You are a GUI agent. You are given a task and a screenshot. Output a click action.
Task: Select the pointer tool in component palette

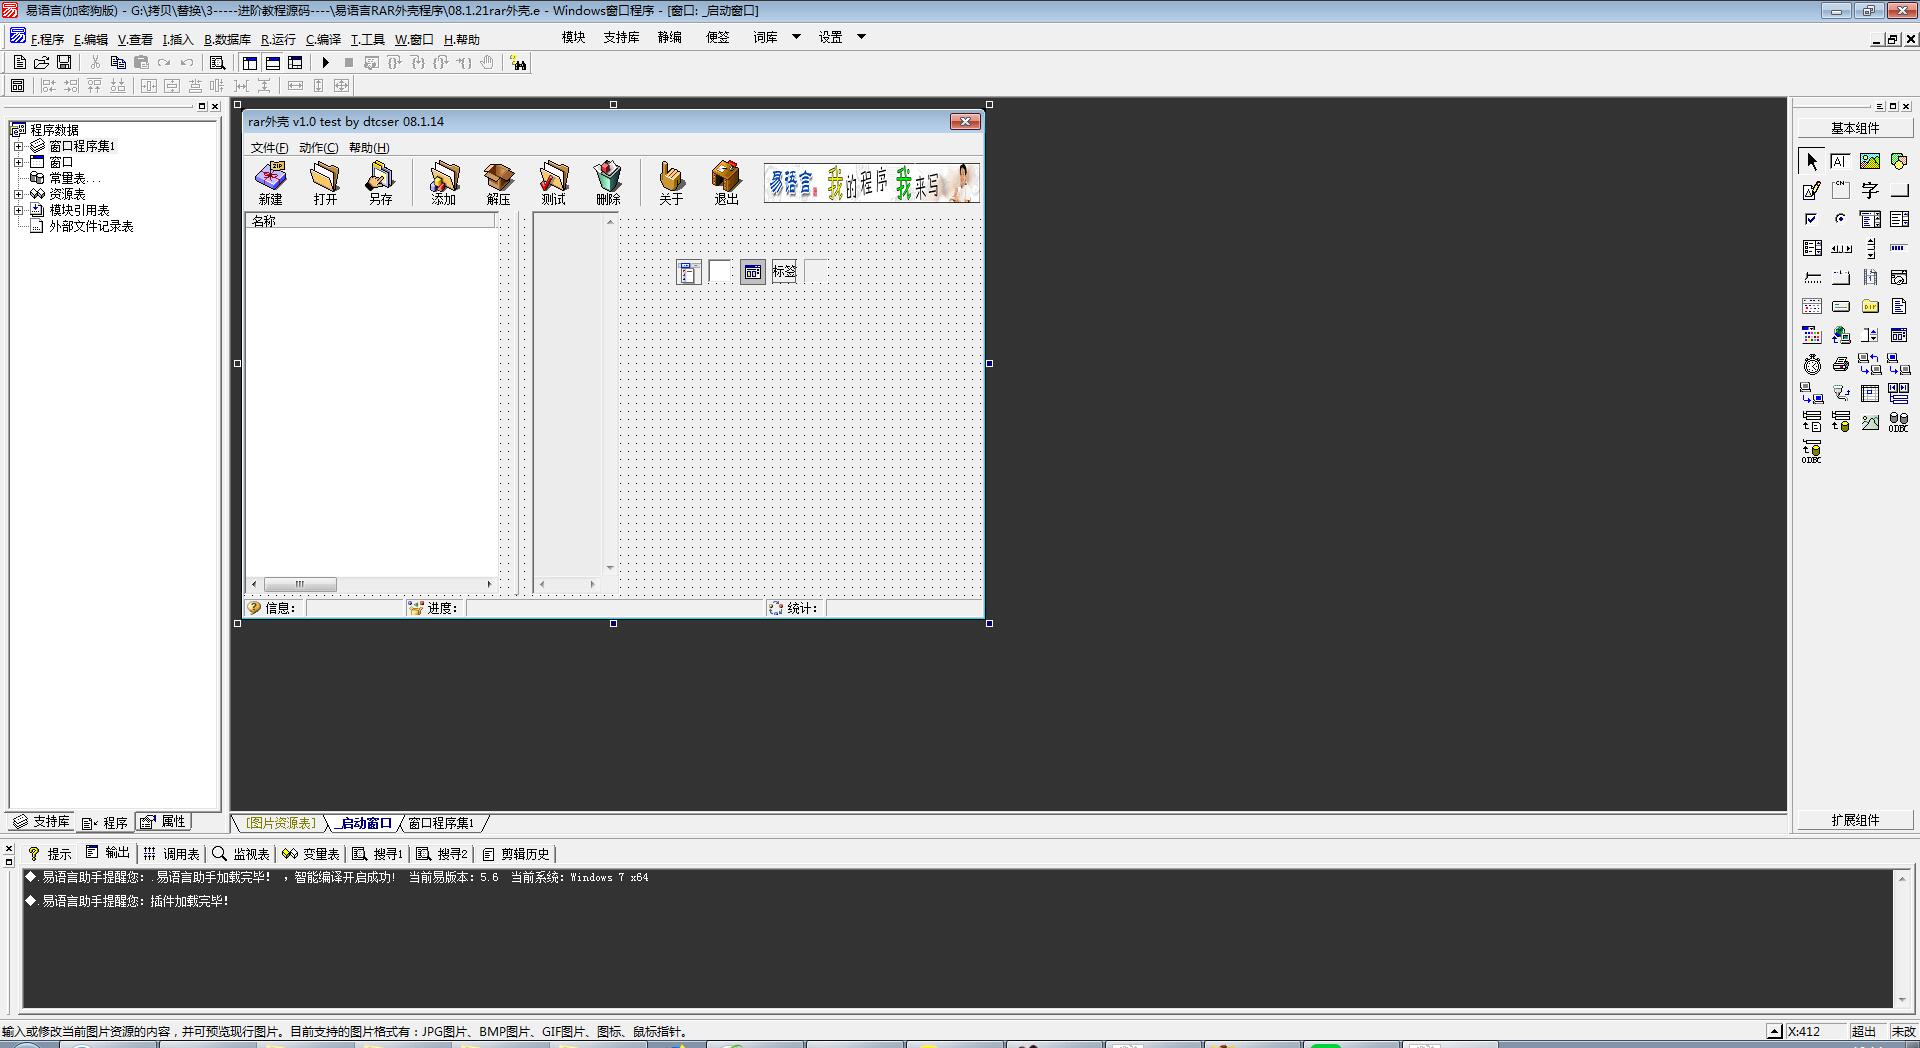[x=1812, y=161]
